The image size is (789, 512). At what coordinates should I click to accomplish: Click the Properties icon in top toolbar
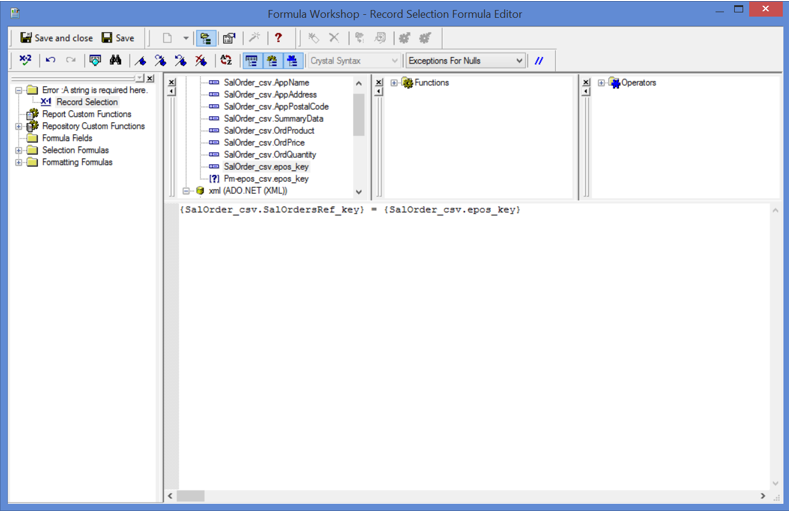pyautogui.click(x=229, y=38)
